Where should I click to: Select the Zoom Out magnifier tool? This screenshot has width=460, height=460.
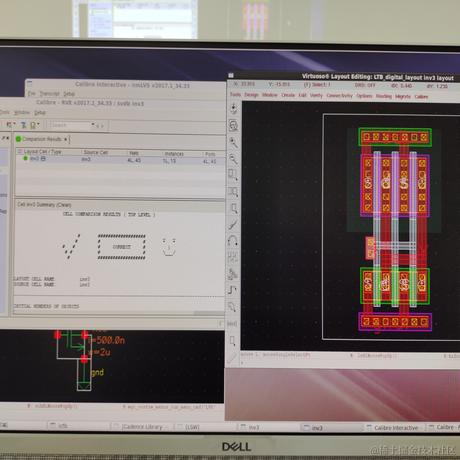[x=233, y=159]
